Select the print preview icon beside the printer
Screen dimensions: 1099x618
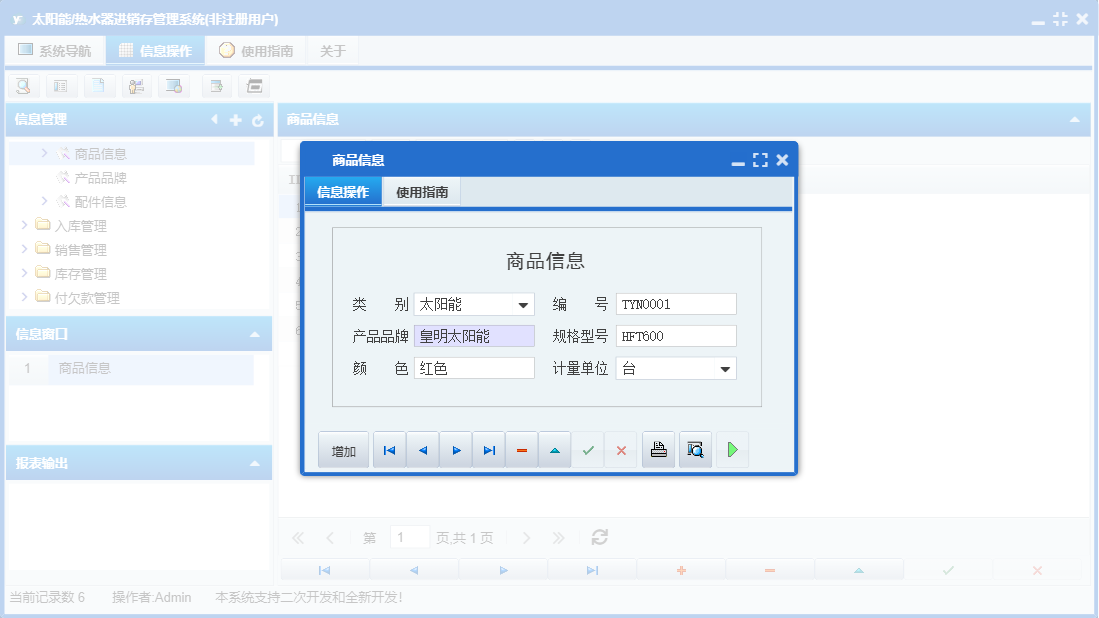tap(695, 449)
